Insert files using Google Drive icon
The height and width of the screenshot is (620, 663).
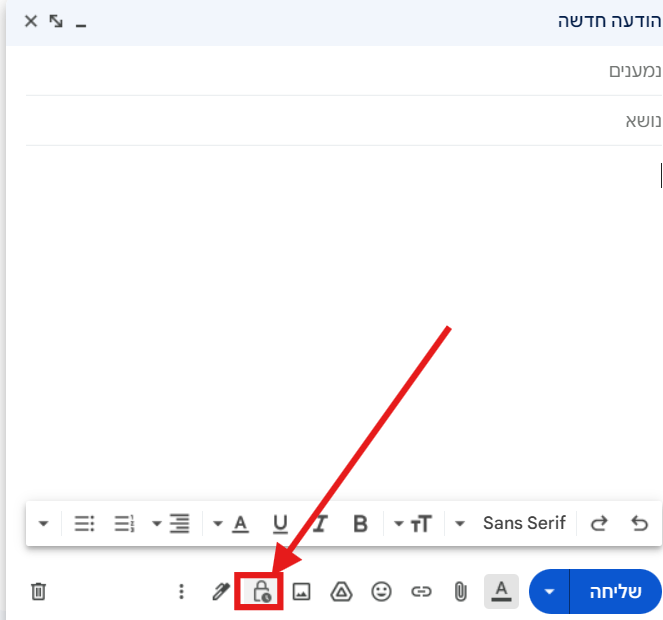[341, 591]
